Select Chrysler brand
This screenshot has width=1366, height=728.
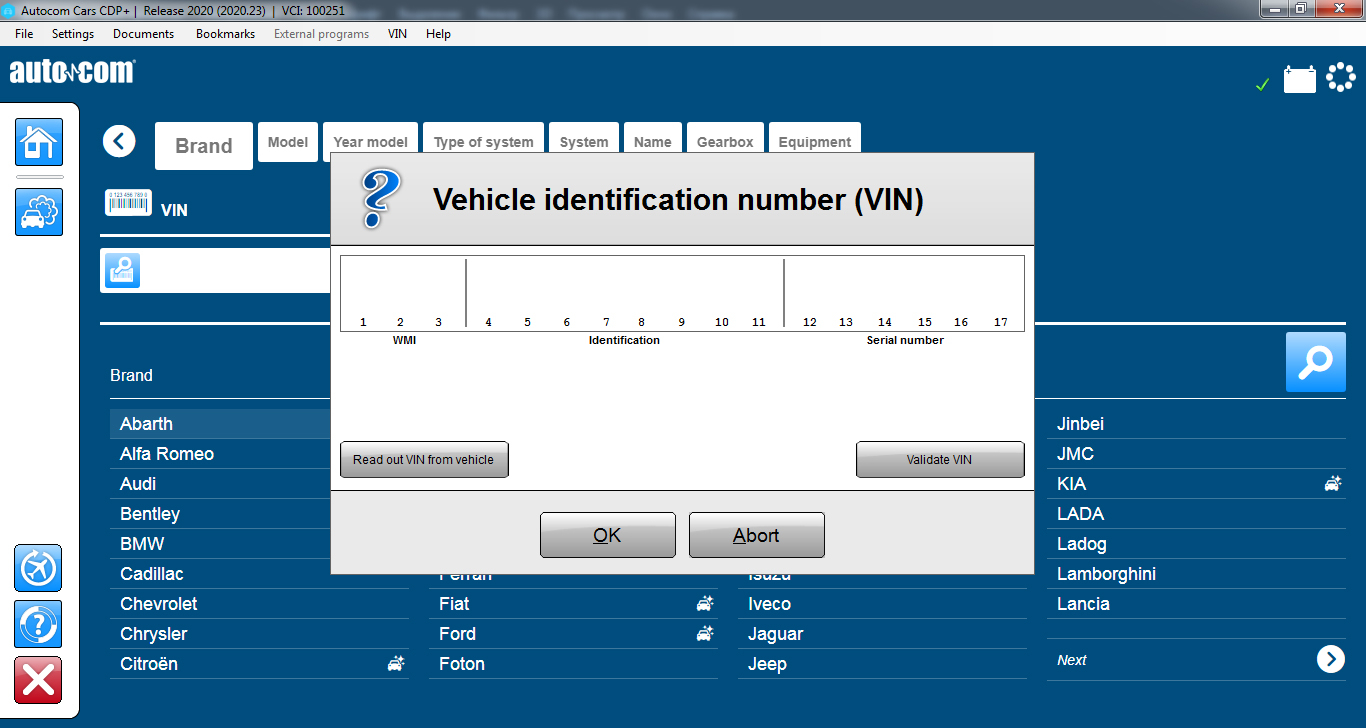click(x=259, y=634)
